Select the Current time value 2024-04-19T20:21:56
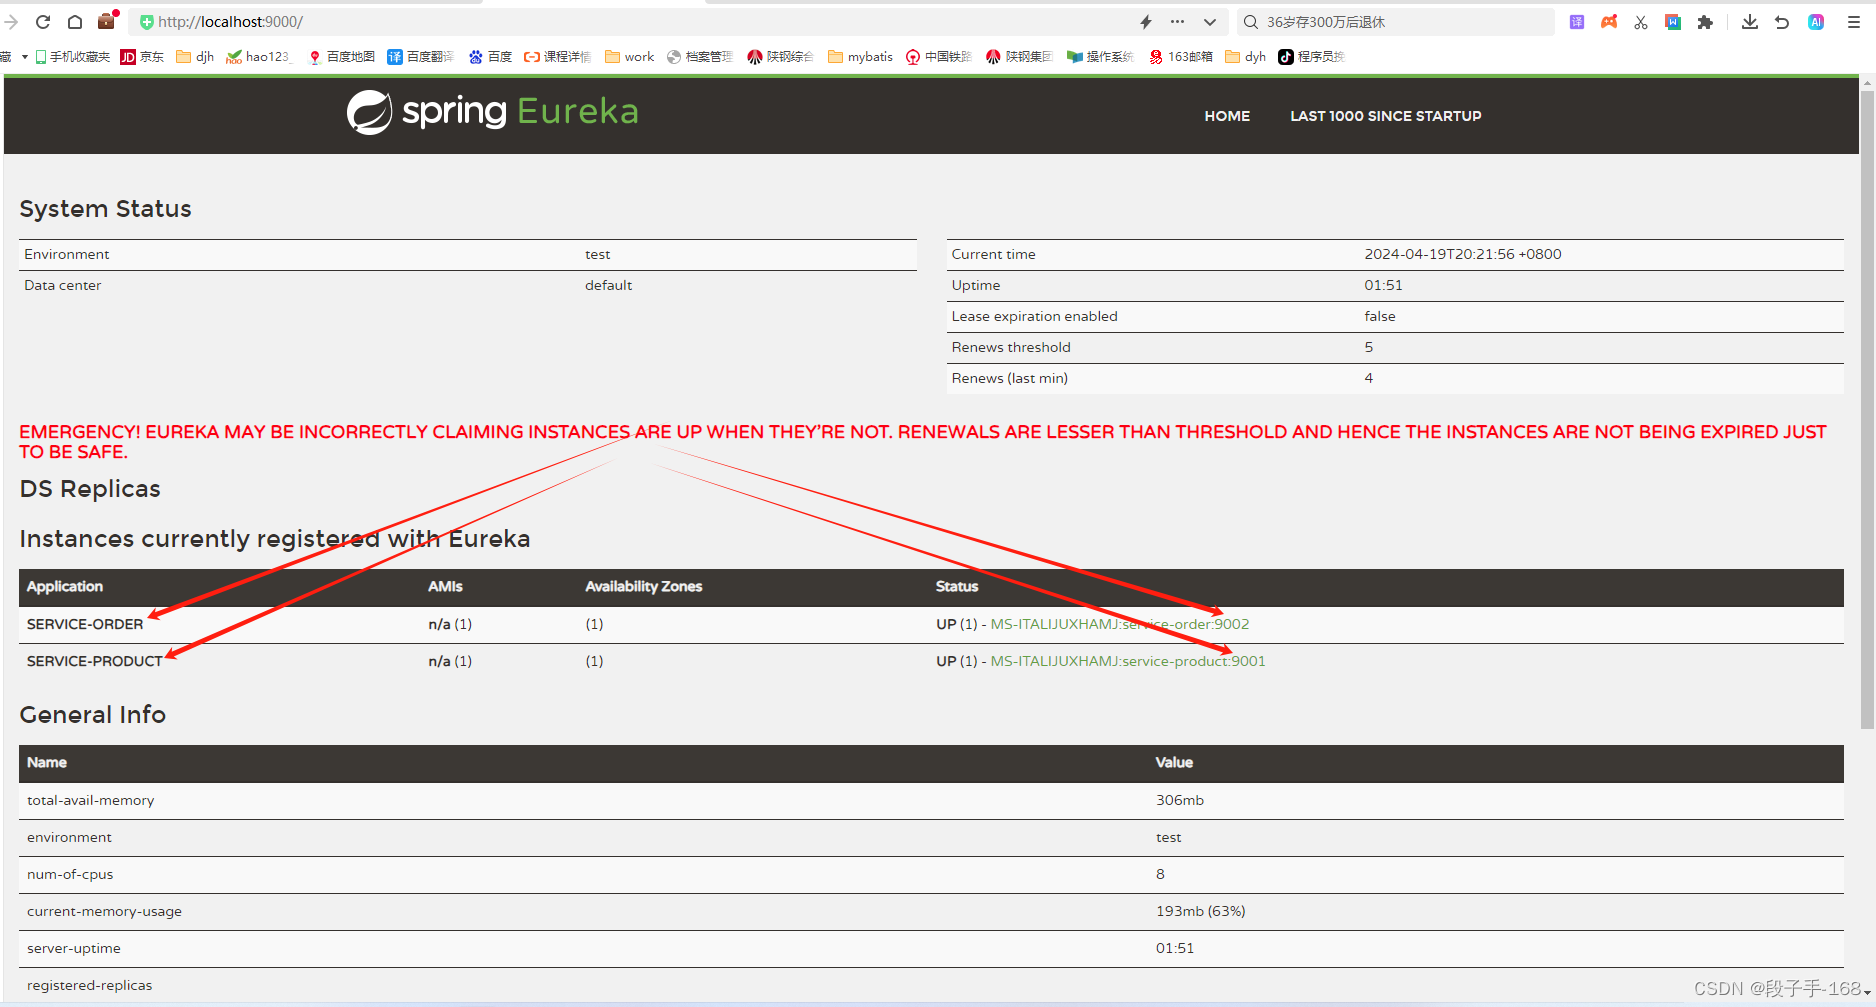 (x=1463, y=254)
